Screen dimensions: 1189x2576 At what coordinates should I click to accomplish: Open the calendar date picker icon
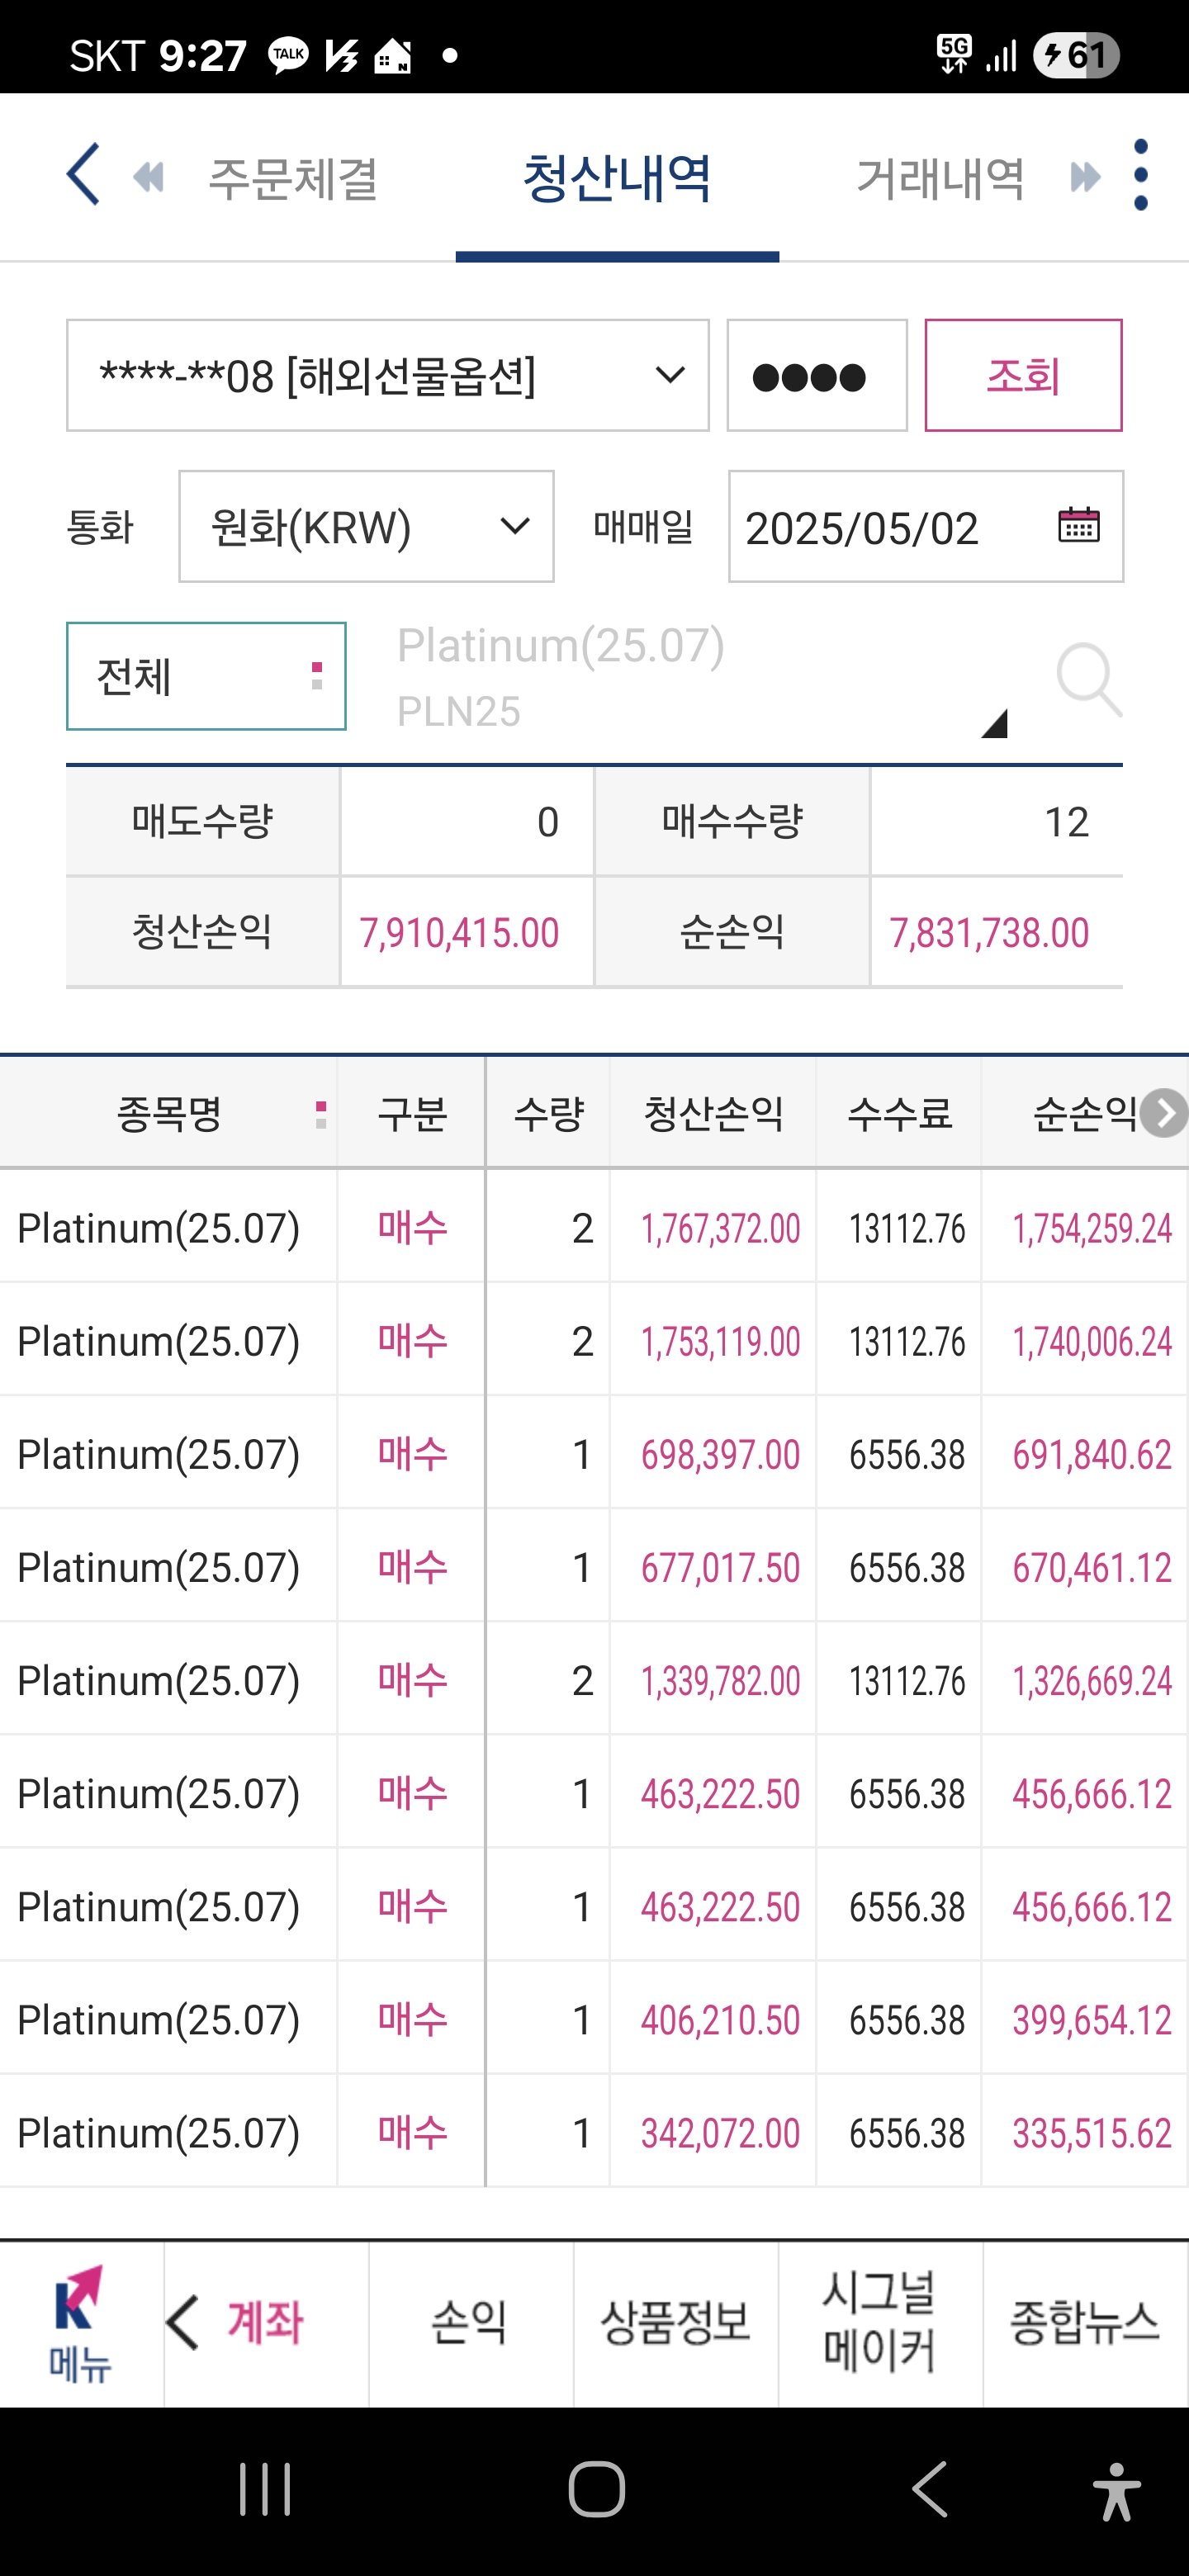point(1078,525)
